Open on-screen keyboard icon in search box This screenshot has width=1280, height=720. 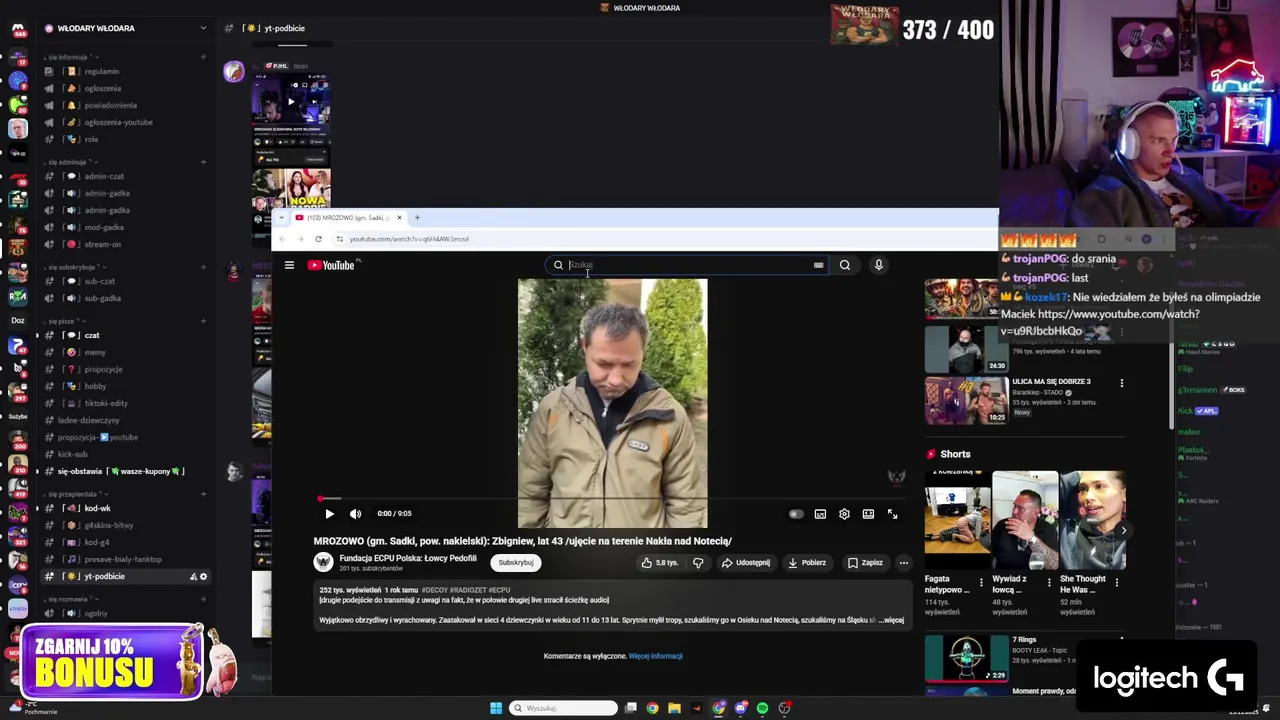coord(818,265)
